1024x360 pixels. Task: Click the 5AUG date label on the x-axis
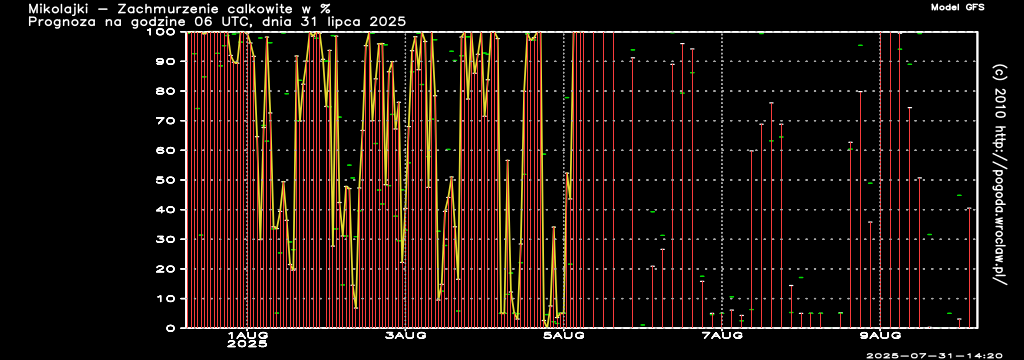coord(564,336)
